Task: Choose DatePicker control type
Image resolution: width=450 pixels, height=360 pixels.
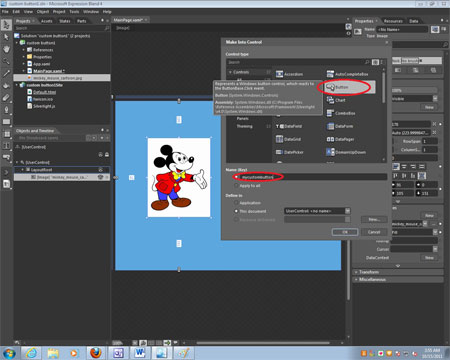Action: point(290,152)
